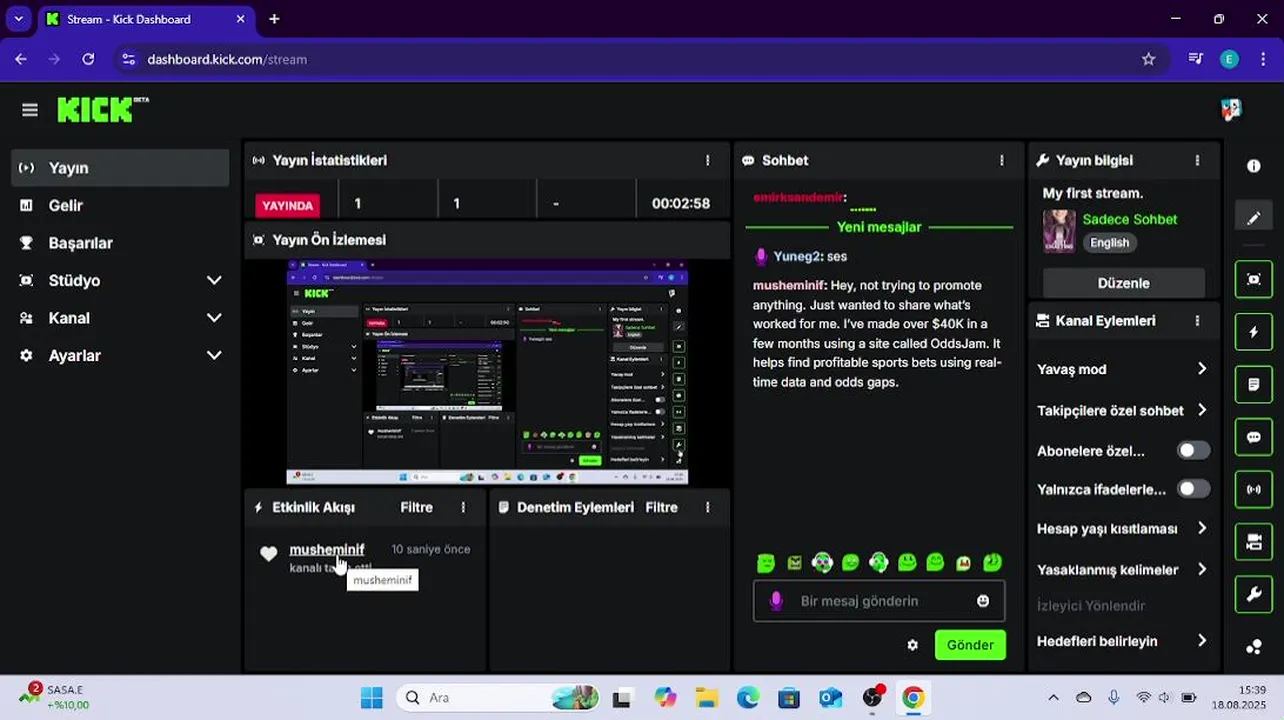
Task: Reload the page in Chrome
Action: (88, 59)
